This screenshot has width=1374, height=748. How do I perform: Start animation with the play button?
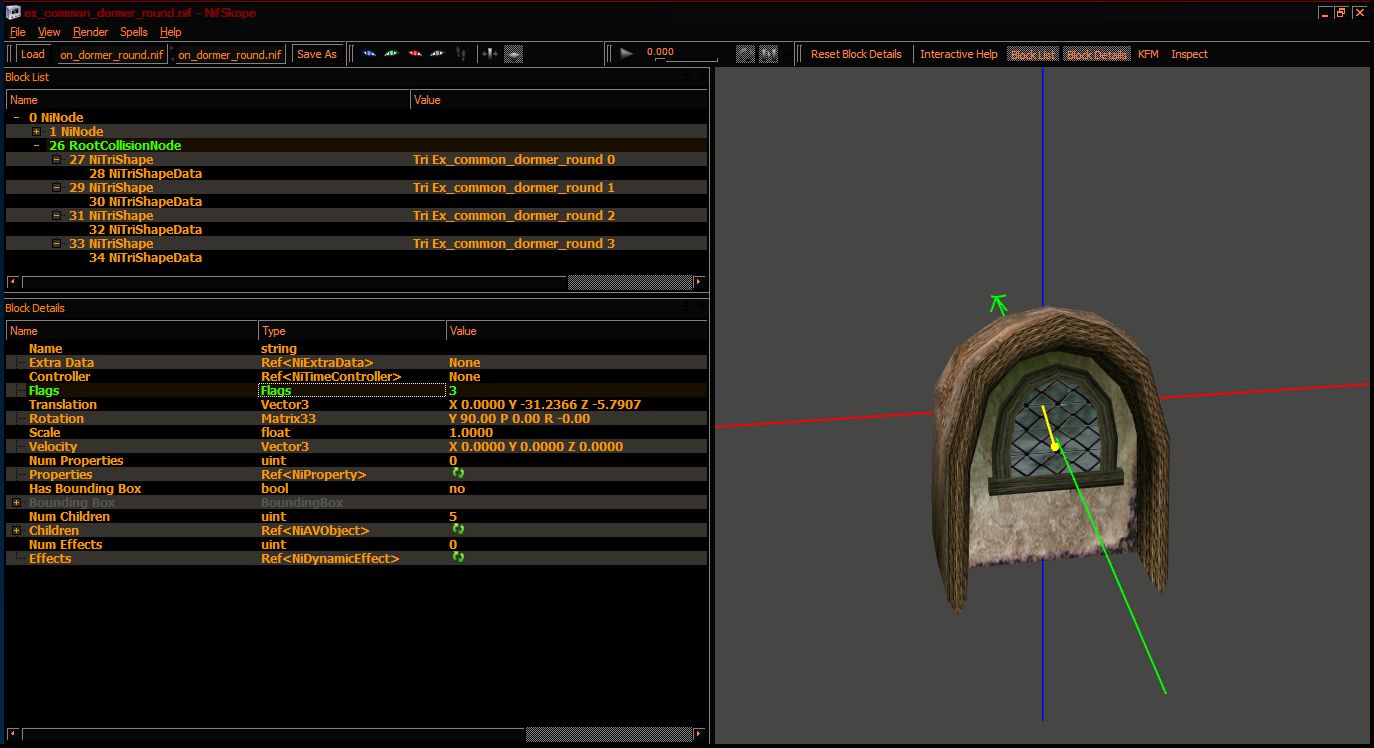click(x=627, y=54)
